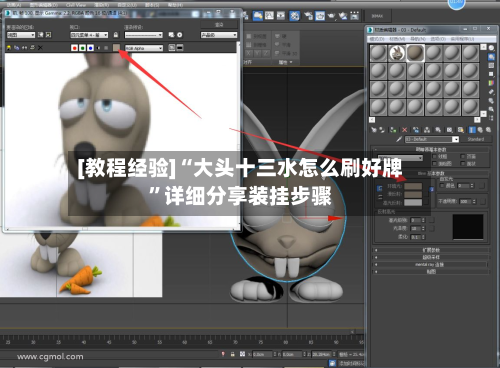
Task: Click Clone Rendered Frame Window icon
Action: 24,48
